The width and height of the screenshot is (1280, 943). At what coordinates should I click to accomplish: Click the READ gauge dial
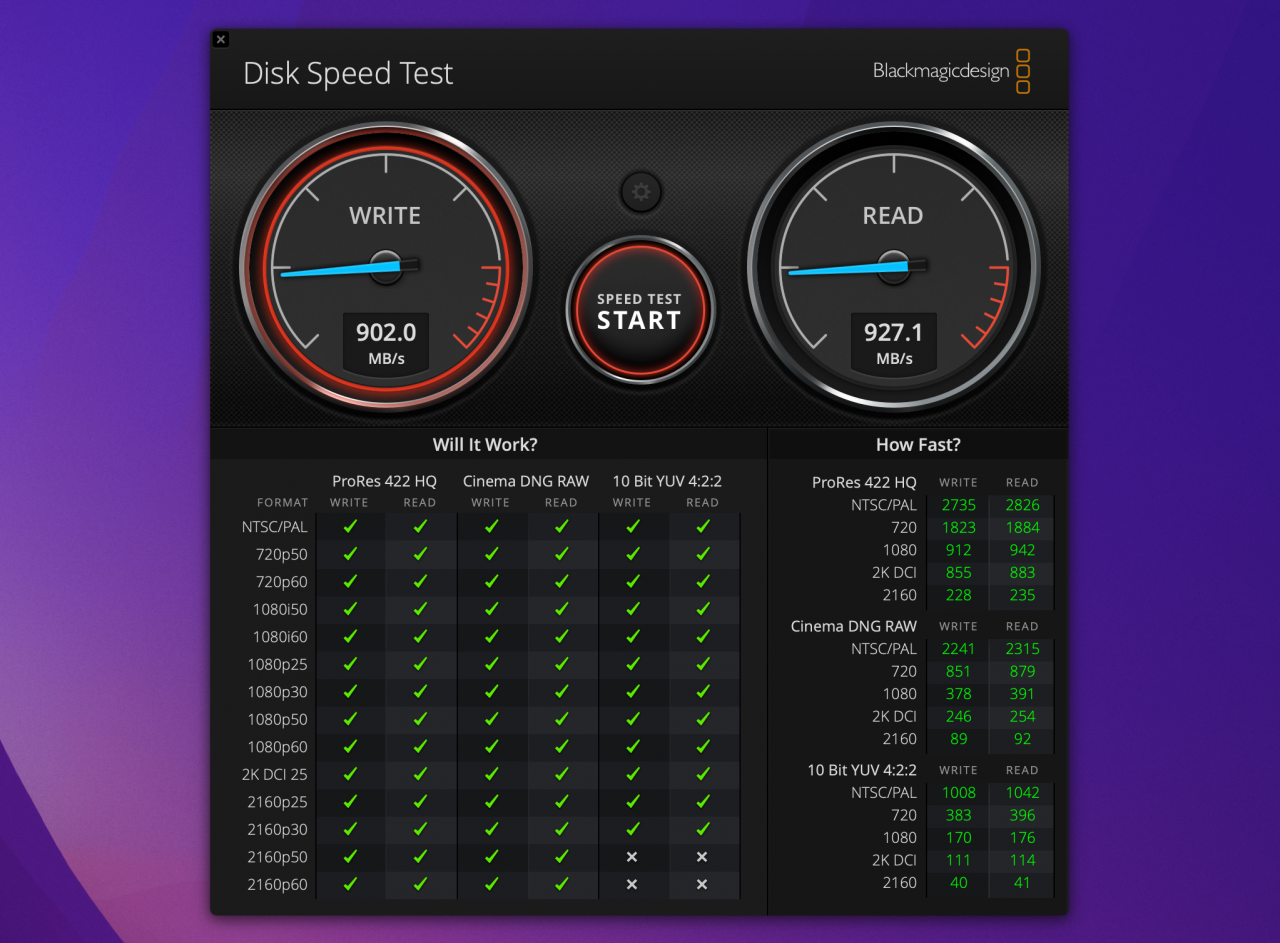click(x=893, y=267)
